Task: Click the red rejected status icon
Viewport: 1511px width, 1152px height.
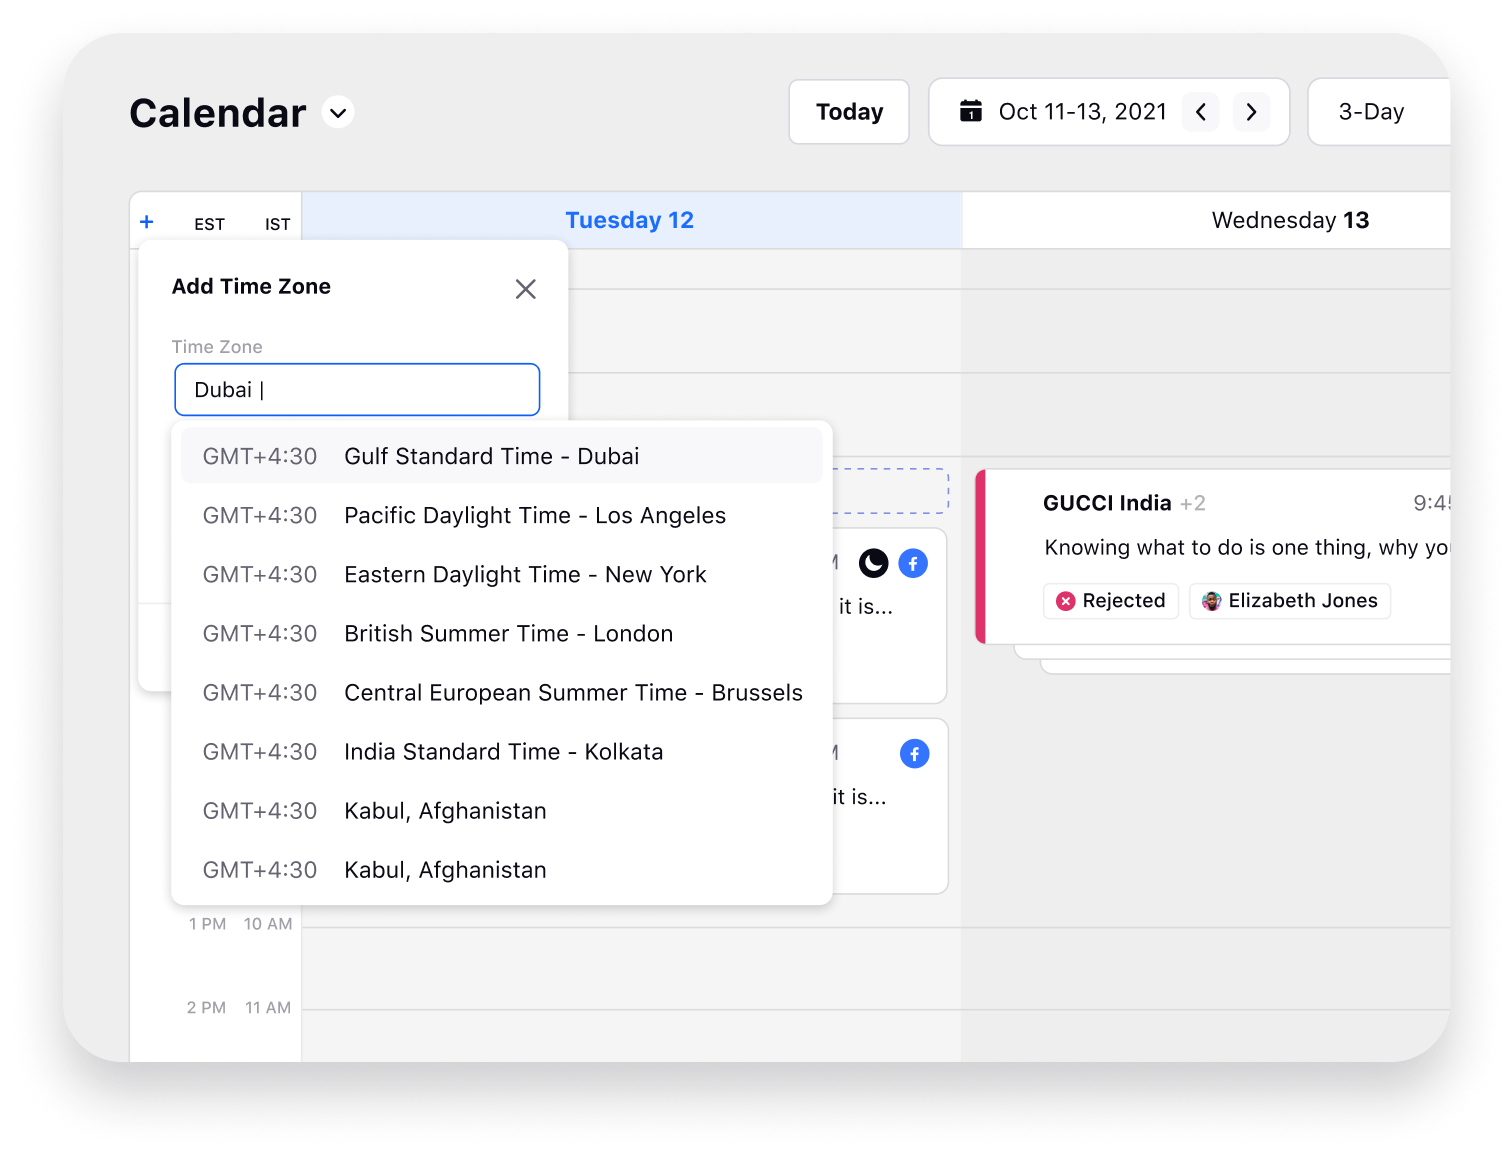Action: pyautogui.click(x=1066, y=601)
